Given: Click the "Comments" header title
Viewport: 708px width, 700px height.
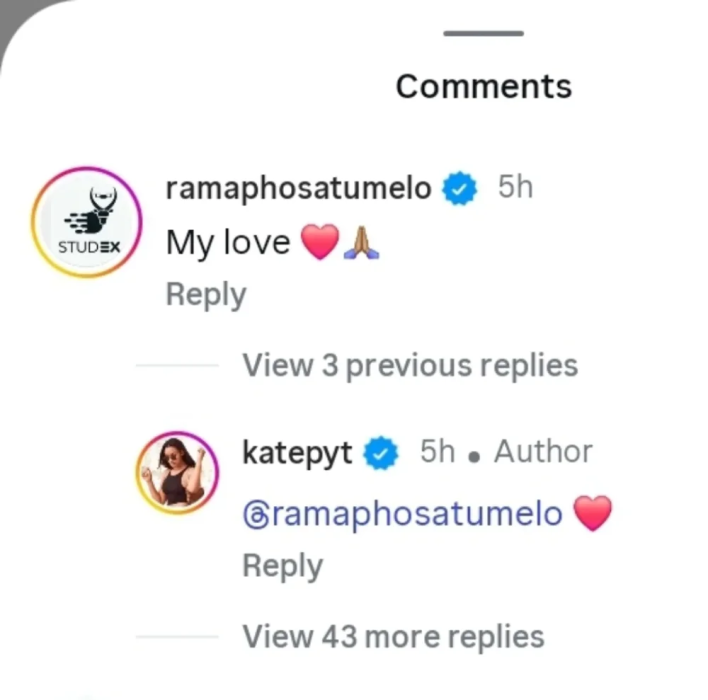Looking at the screenshot, I should (483, 86).
